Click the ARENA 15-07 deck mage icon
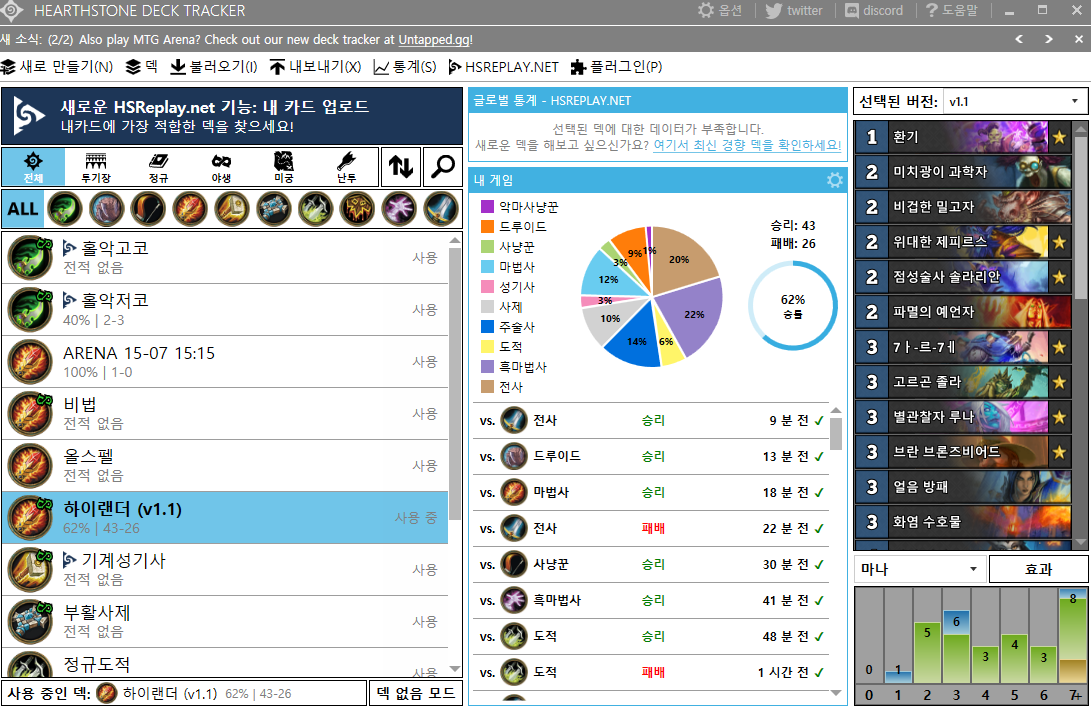 [x=31, y=362]
